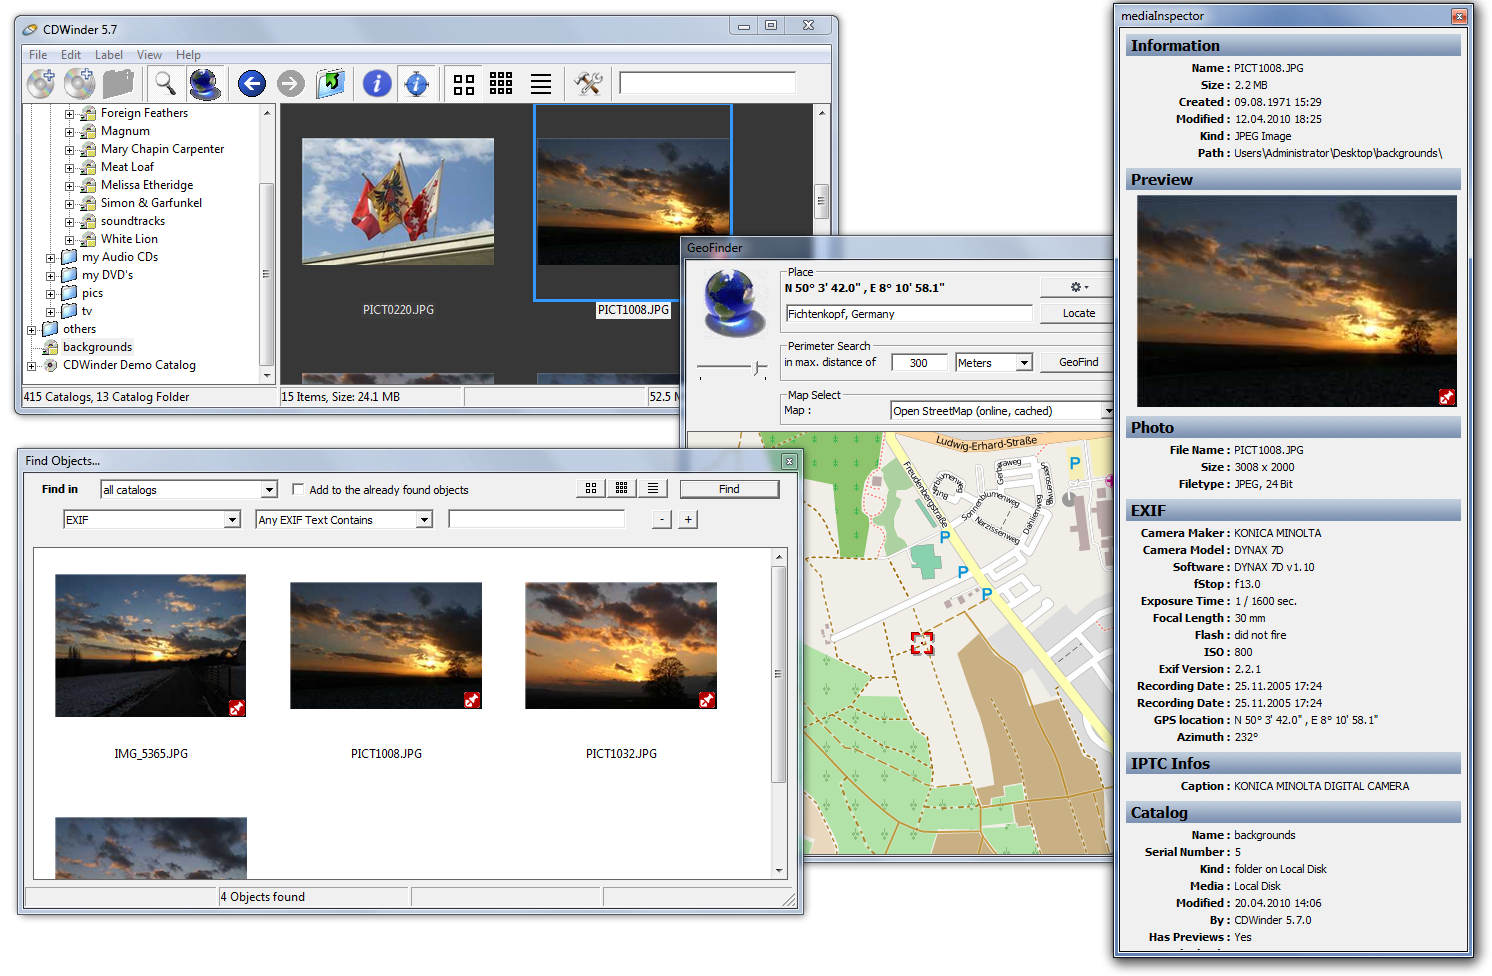Click the Find button
The height and width of the screenshot is (976, 1492).
click(x=729, y=489)
